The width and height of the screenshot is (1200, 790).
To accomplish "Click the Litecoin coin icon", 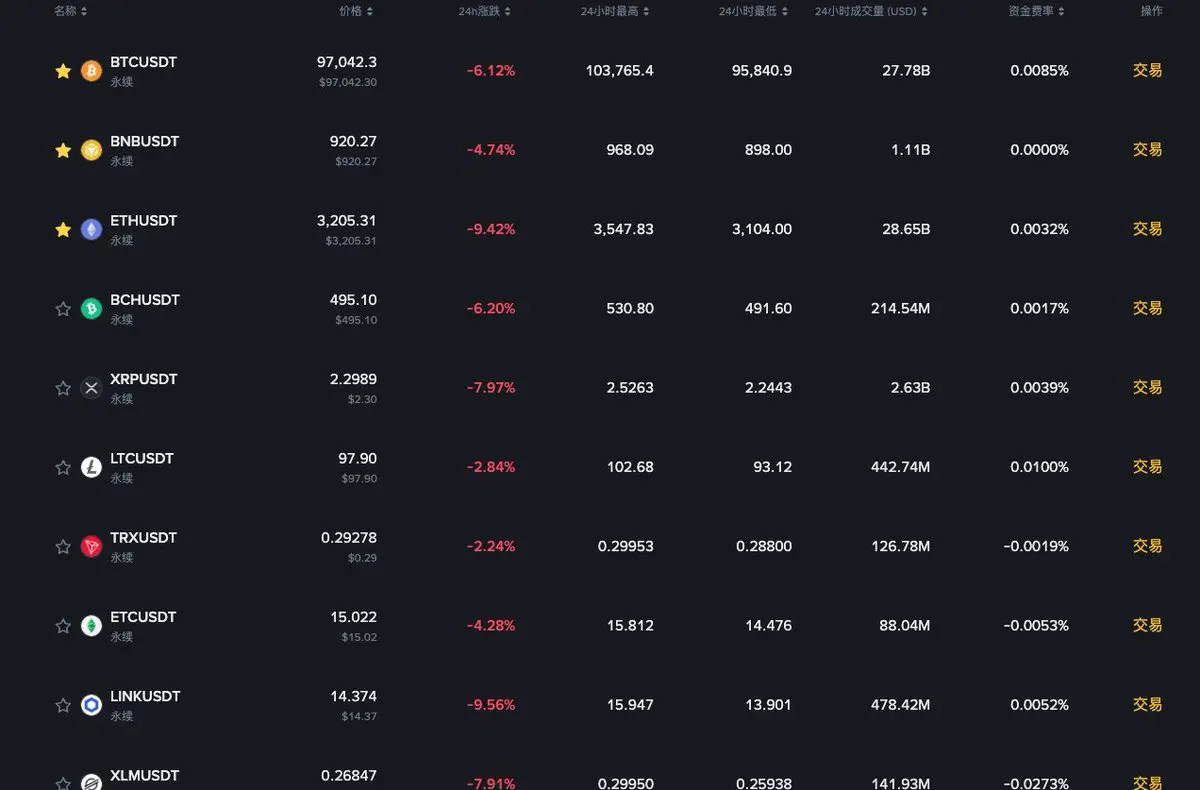I will pyautogui.click(x=91, y=467).
